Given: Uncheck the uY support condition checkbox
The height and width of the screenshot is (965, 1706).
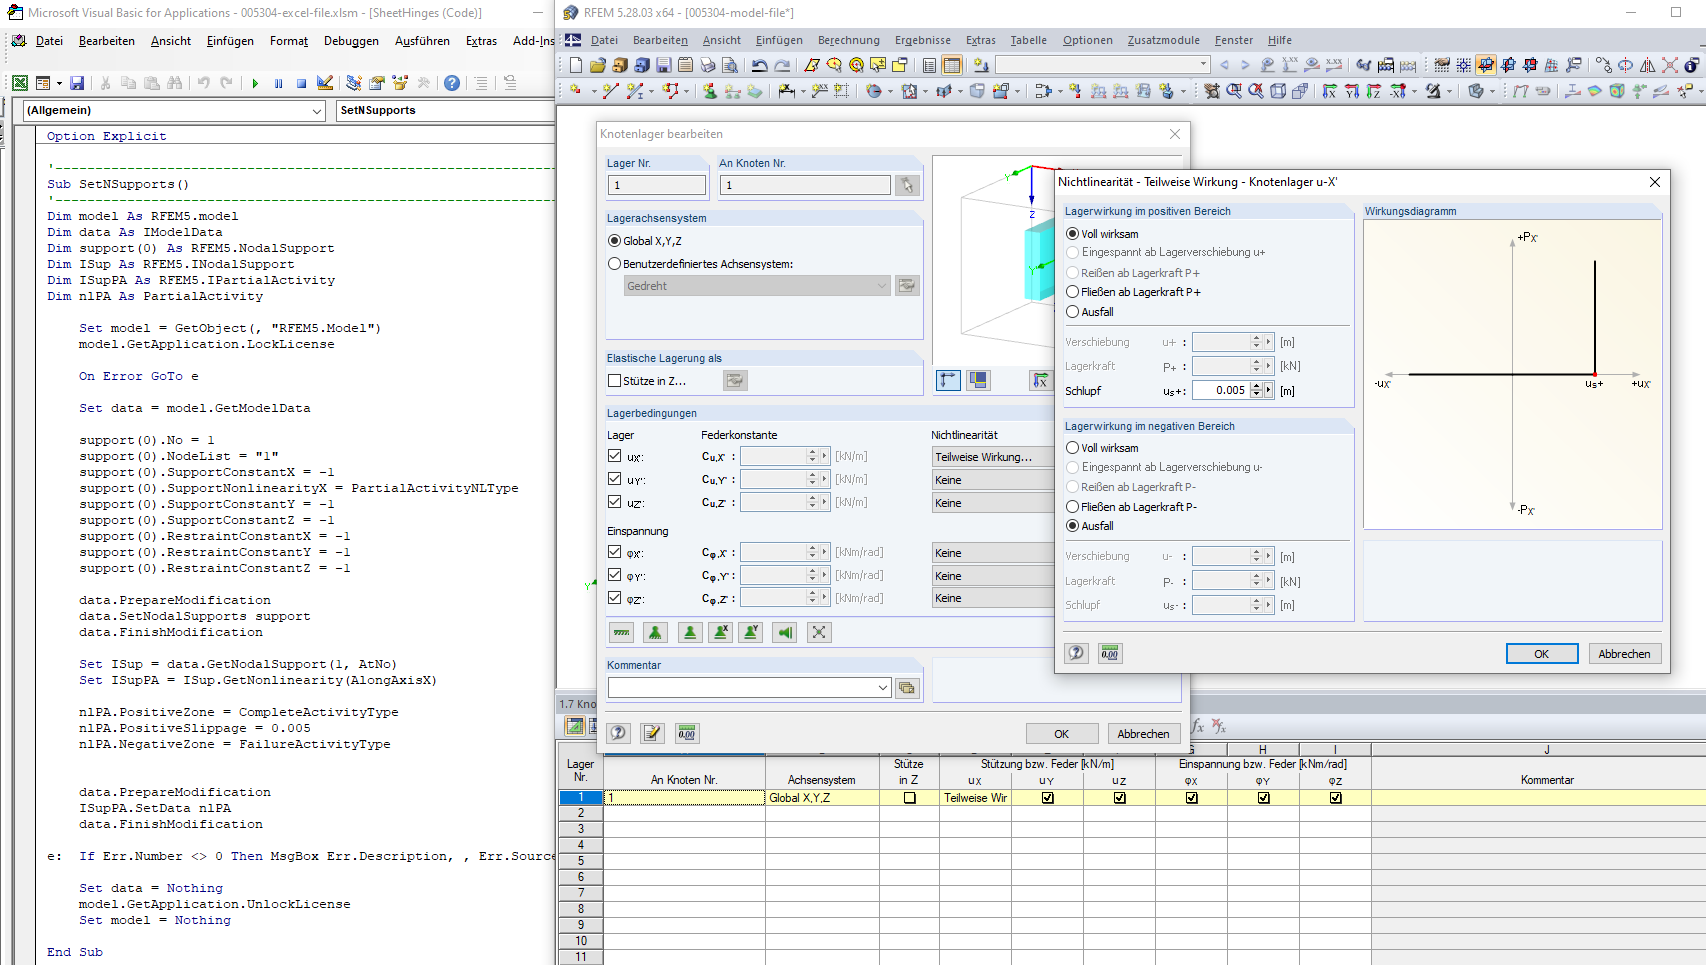Looking at the screenshot, I should click(x=615, y=479).
